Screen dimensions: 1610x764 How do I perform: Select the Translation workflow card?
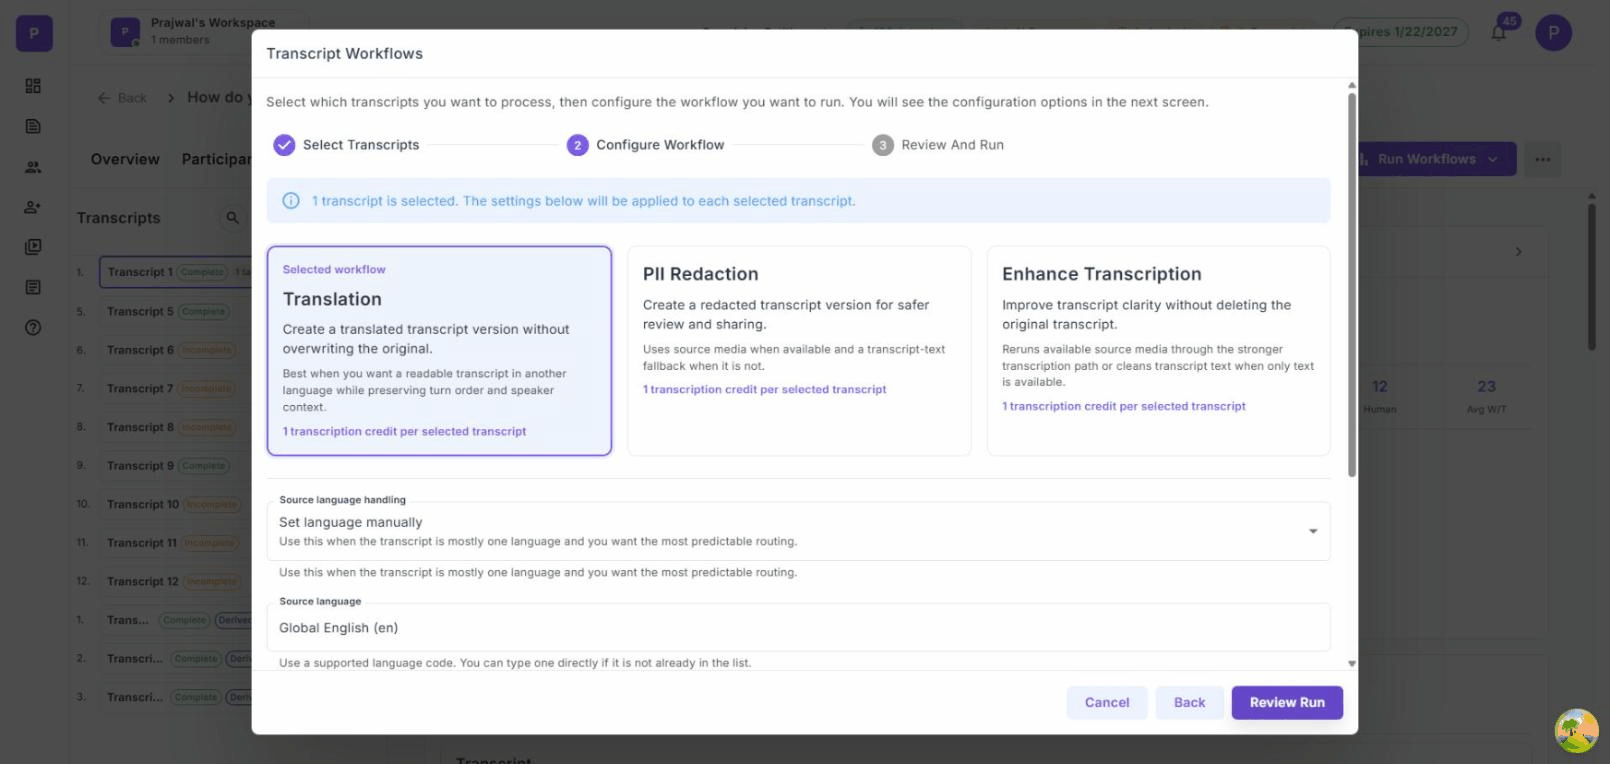tap(439, 351)
